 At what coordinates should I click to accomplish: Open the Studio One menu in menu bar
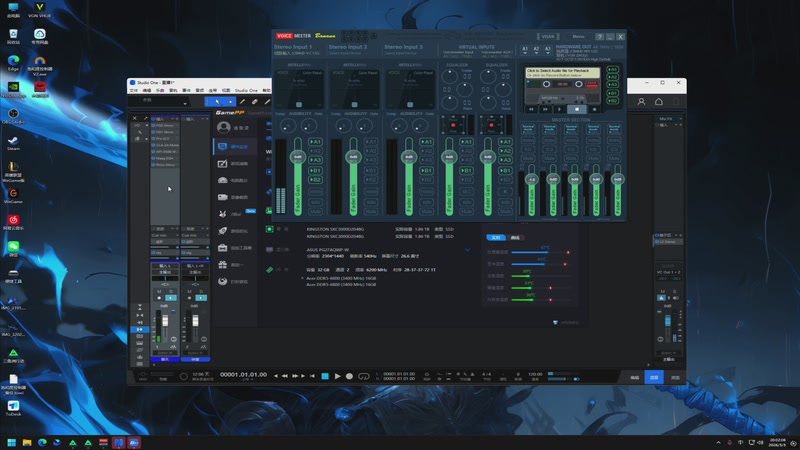[x=246, y=90]
